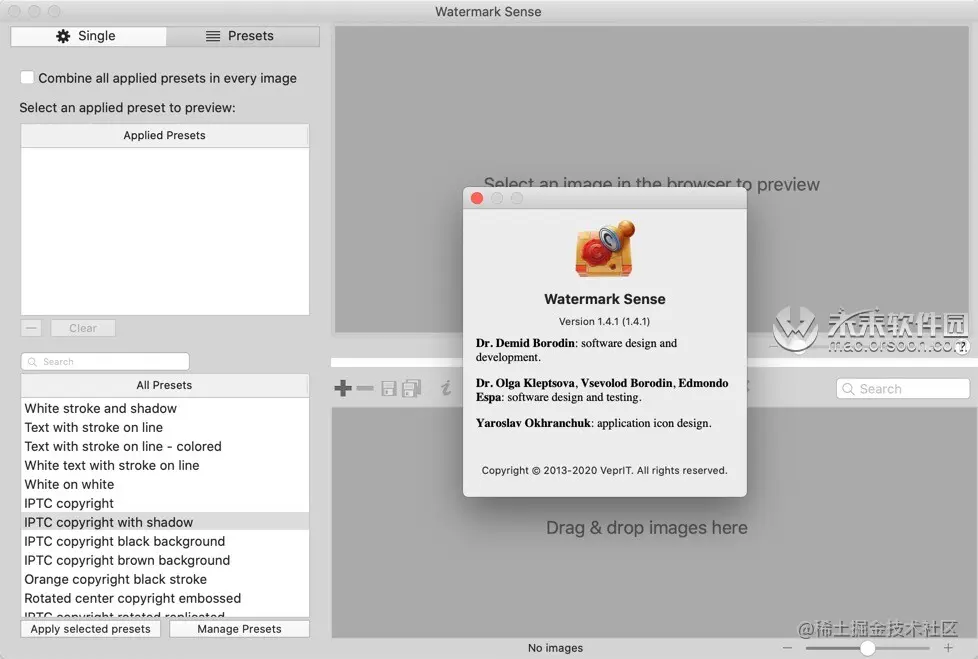Select Text with stroke on line - colored
This screenshot has width=978, height=659.
click(165, 446)
